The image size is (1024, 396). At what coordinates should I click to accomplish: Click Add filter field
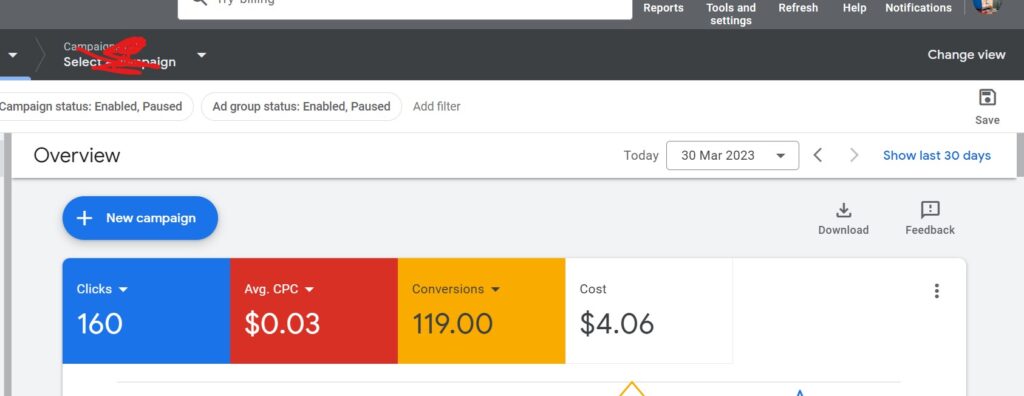pos(436,107)
